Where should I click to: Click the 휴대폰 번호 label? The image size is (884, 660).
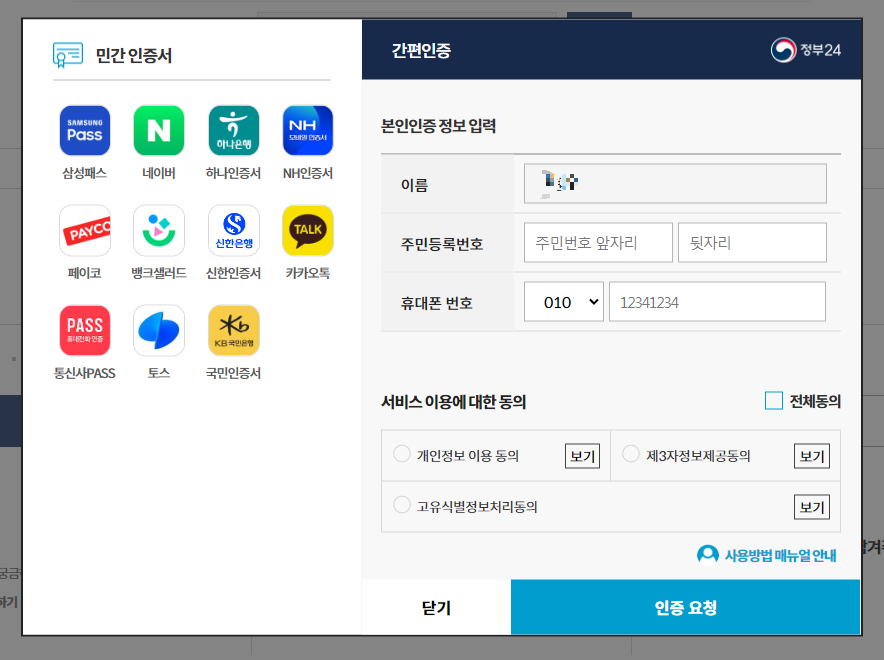pyautogui.click(x=436, y=303)
